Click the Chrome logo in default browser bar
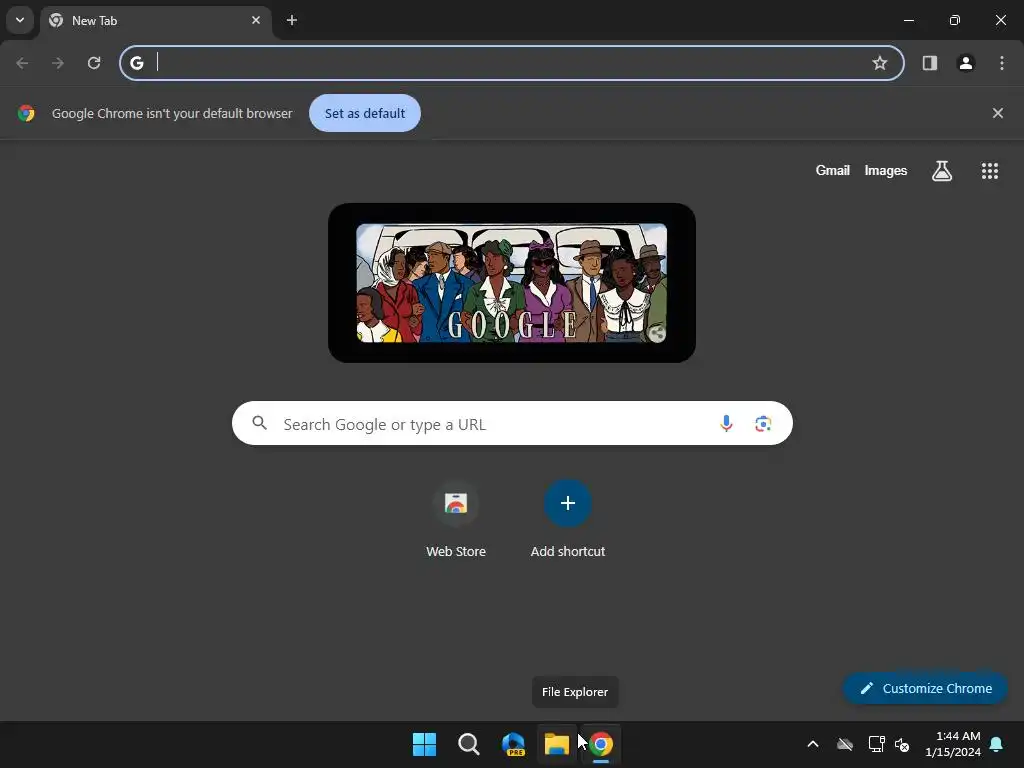 [26, 113]
